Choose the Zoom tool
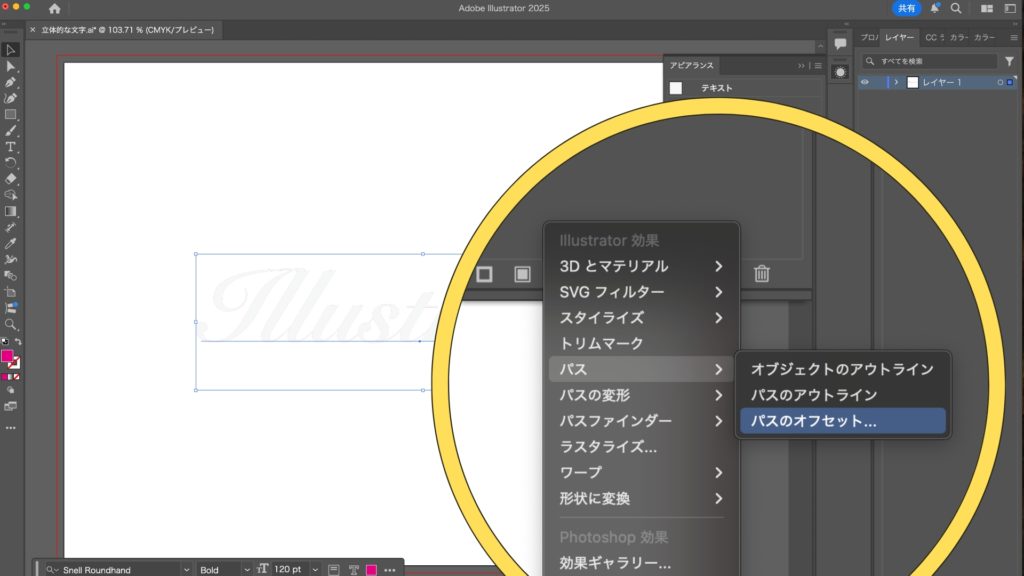 pos(11,324)
